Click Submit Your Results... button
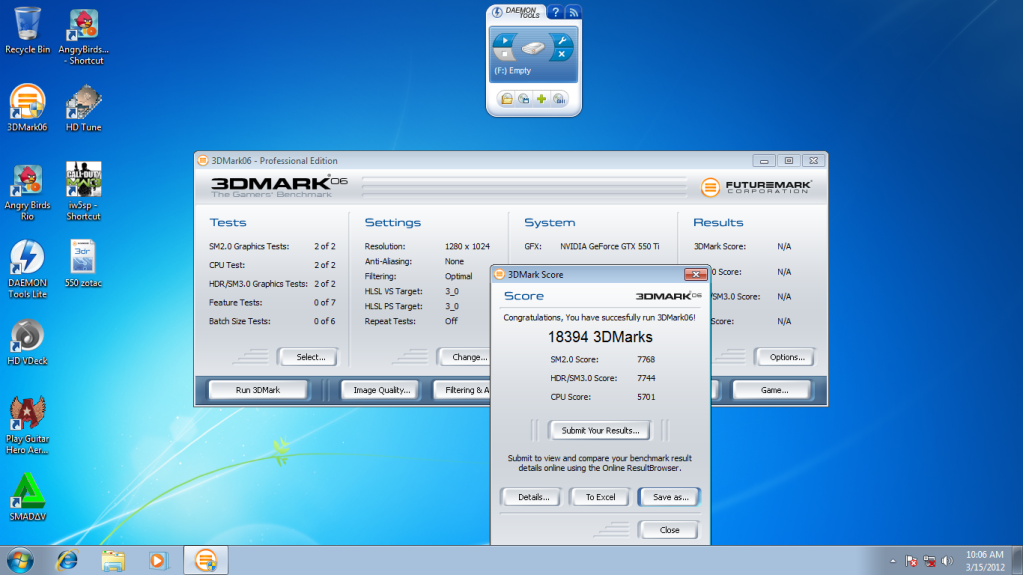The height and width of the screenshot is (575, 1023). point(600,430)
